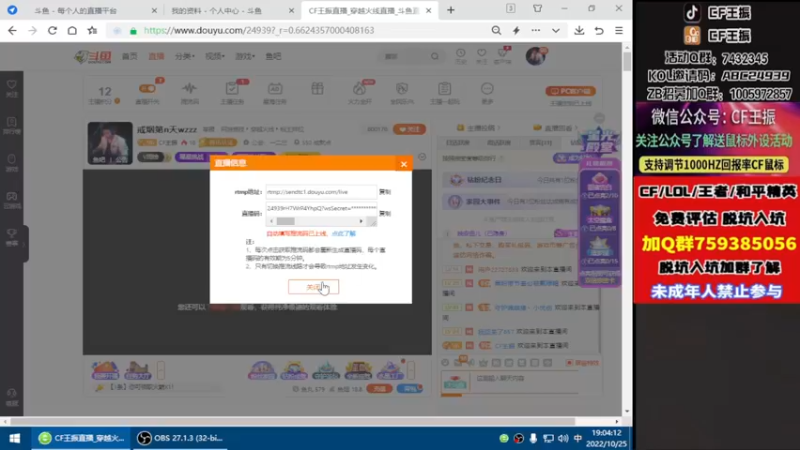Select the stream key text box
This screenshot has width=800, height=450.
tap(321, 208)
